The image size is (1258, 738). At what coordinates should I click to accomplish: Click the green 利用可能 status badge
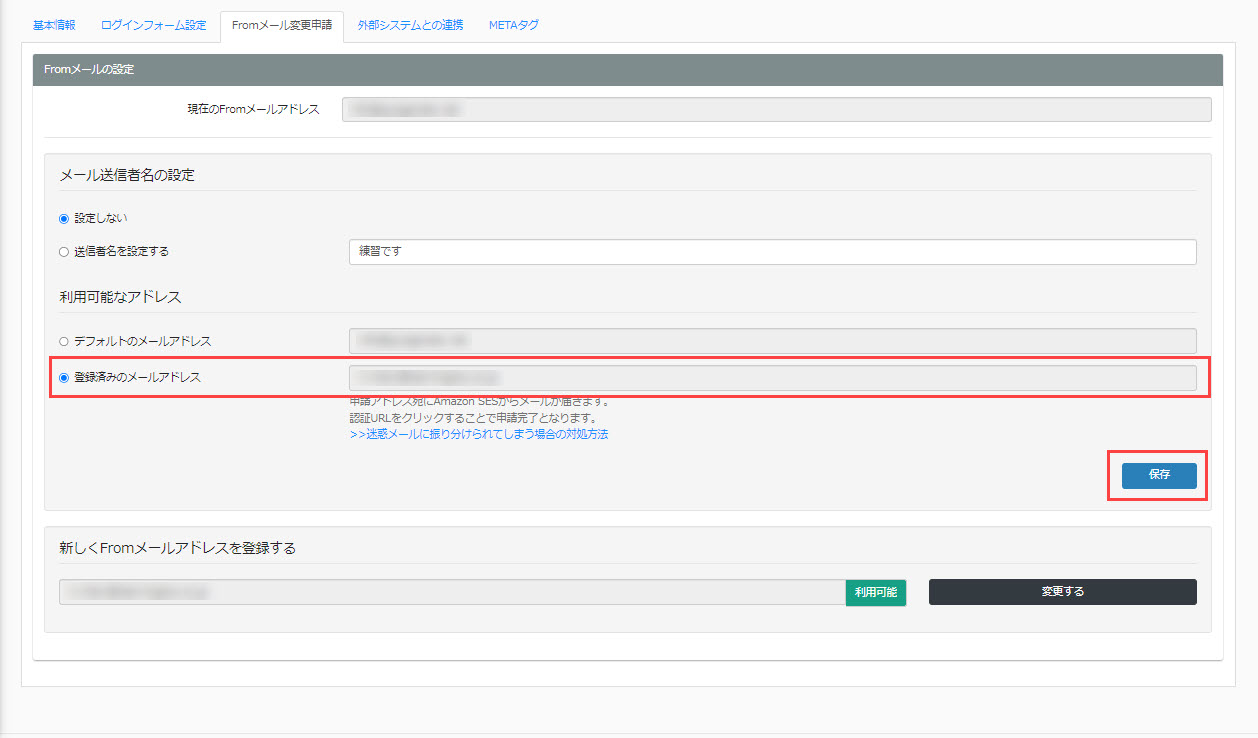click(x=876, y=592)
